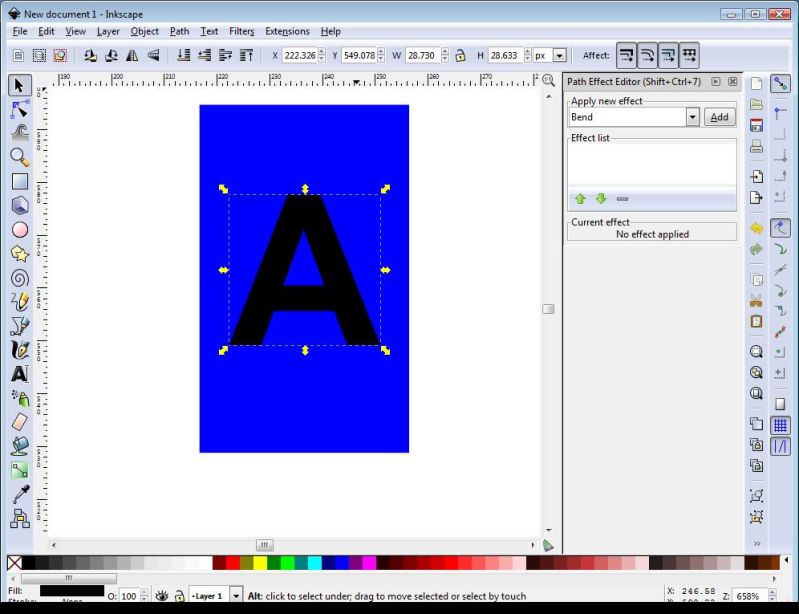Screen dimensions: 799x614
Task: Click Flip horizontally icon
Action: click(x=132, y=55)
